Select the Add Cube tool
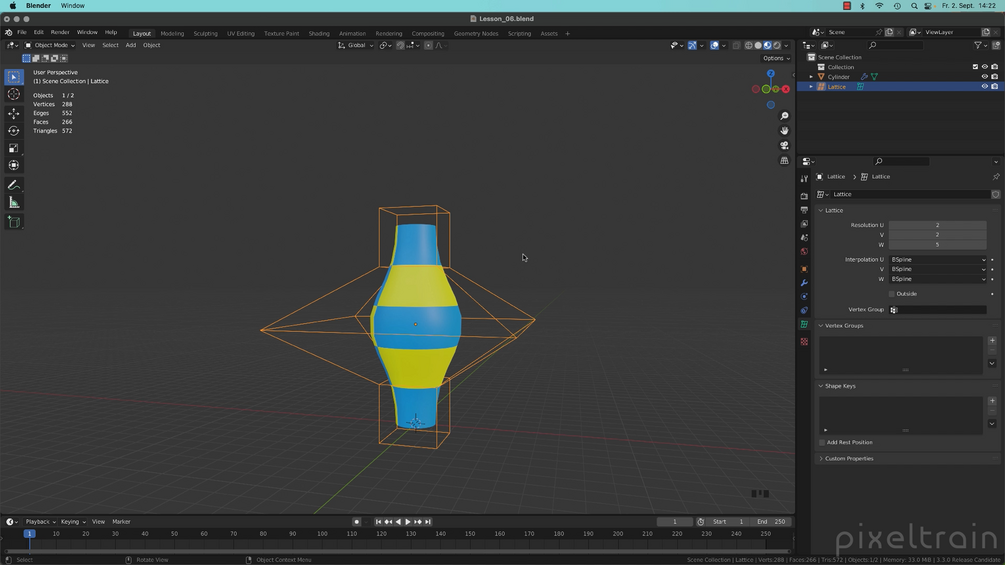 (x=13, y=222)
